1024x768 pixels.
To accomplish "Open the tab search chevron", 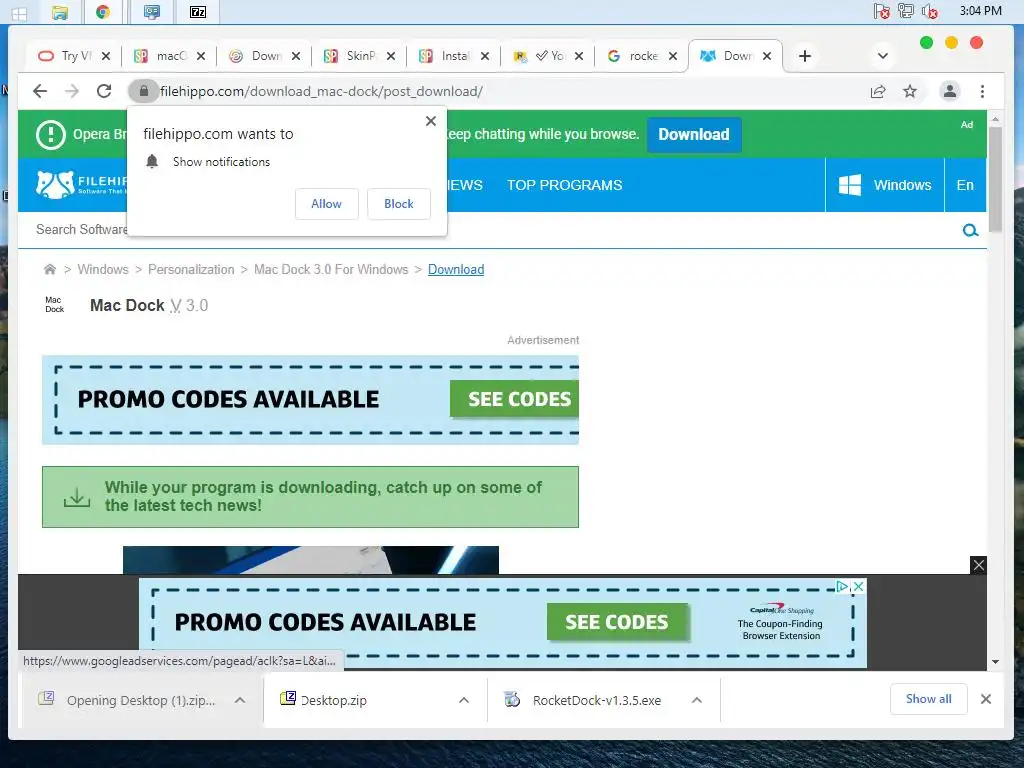I will [883, 56].
